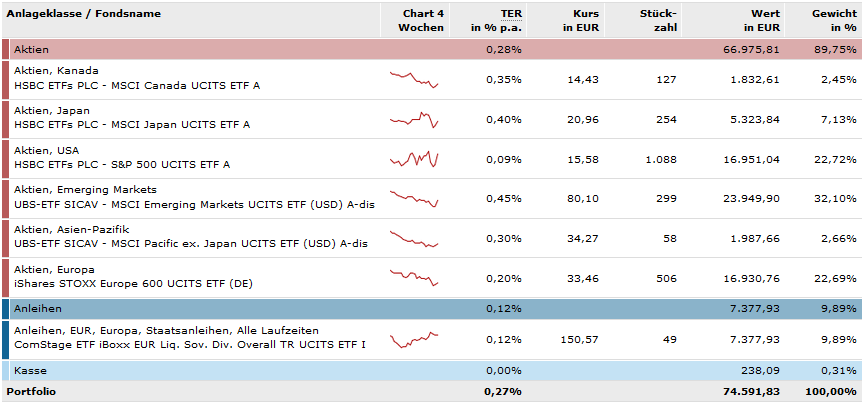The width and height of the screenshot is (863, 405).
Task: Open the MSCI Canada 4-week sparkline chart
Action: (414, 79)
